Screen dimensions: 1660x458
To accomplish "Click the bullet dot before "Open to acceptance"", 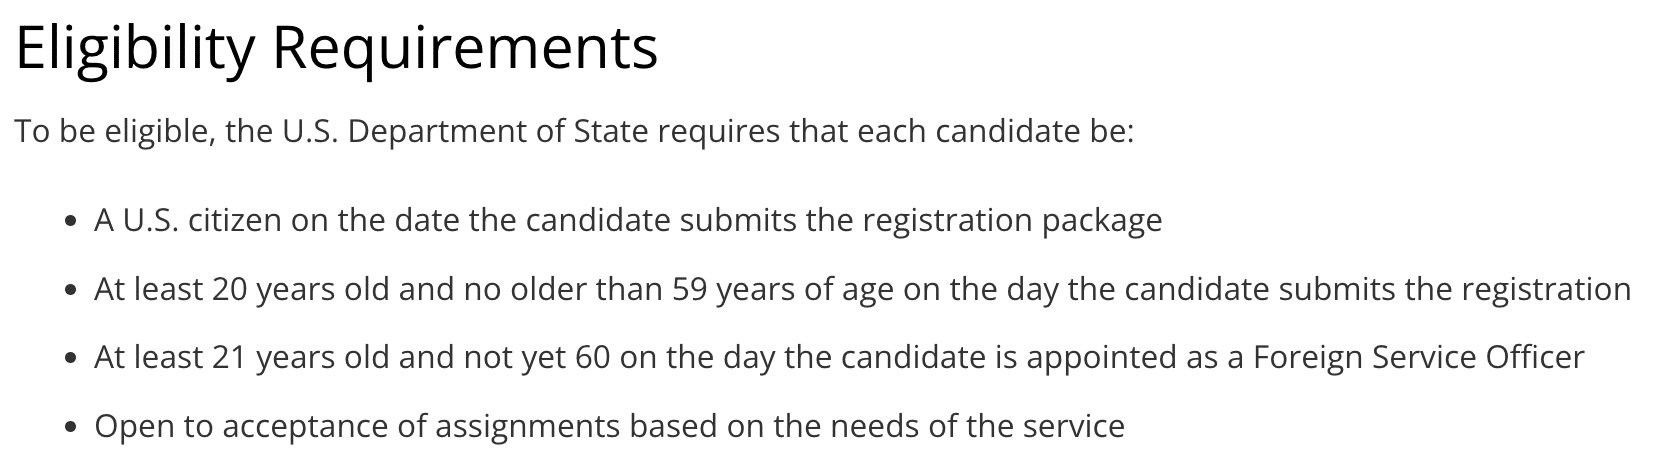I will (x=70, y=428).
